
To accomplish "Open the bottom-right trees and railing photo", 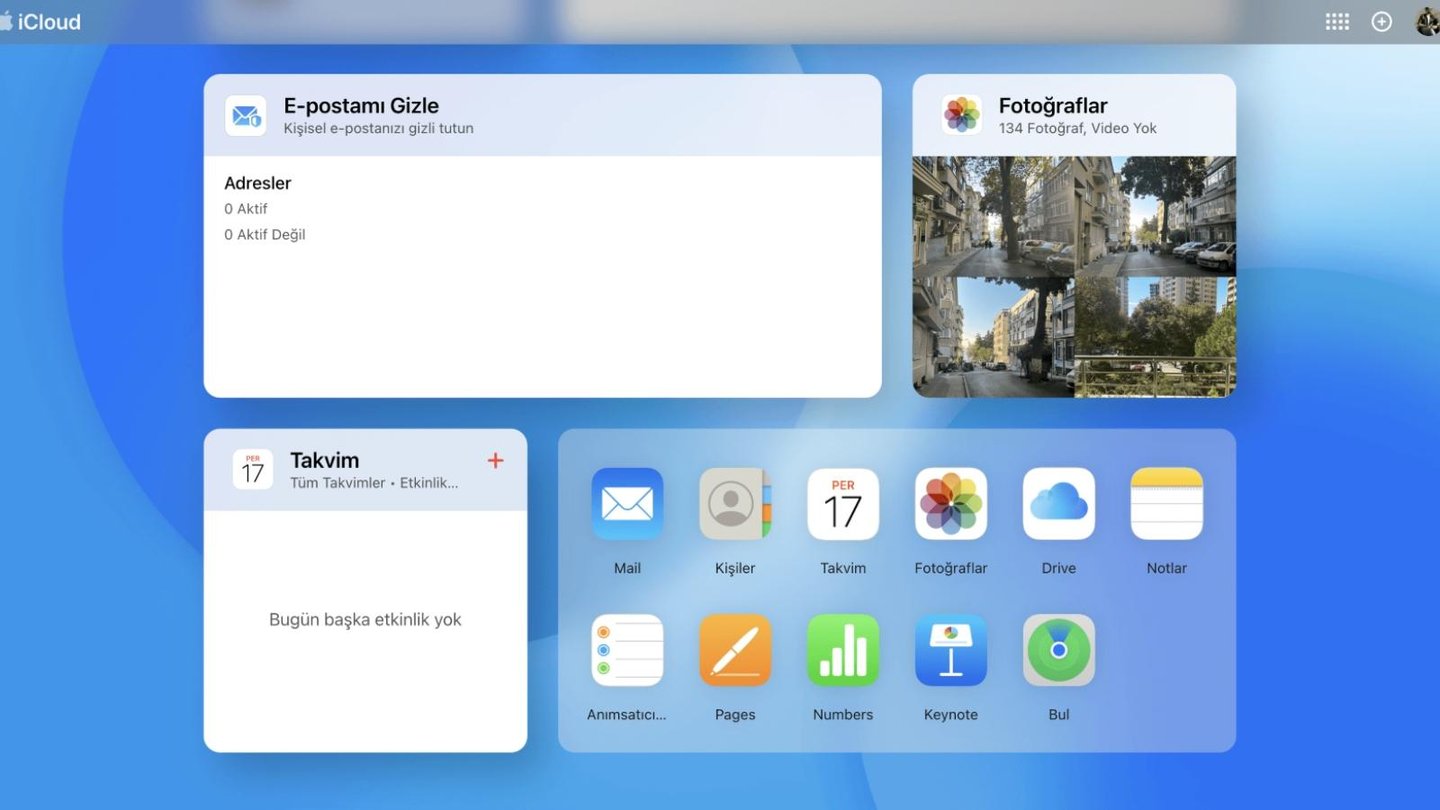I will (x=1156, y=338).
